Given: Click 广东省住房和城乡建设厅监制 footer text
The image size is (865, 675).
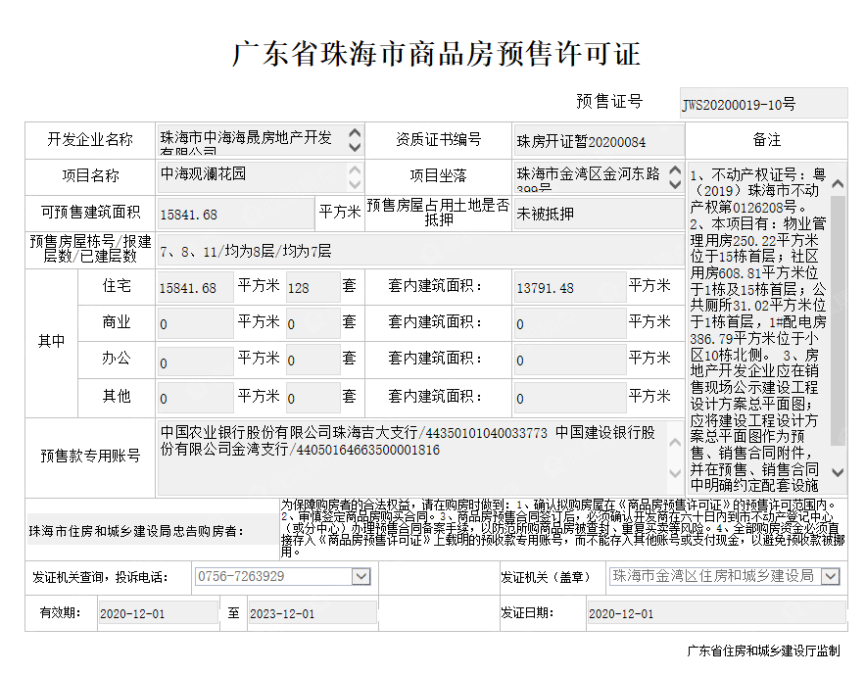Looking at the screenshot, I should click(x=763, y=651).
